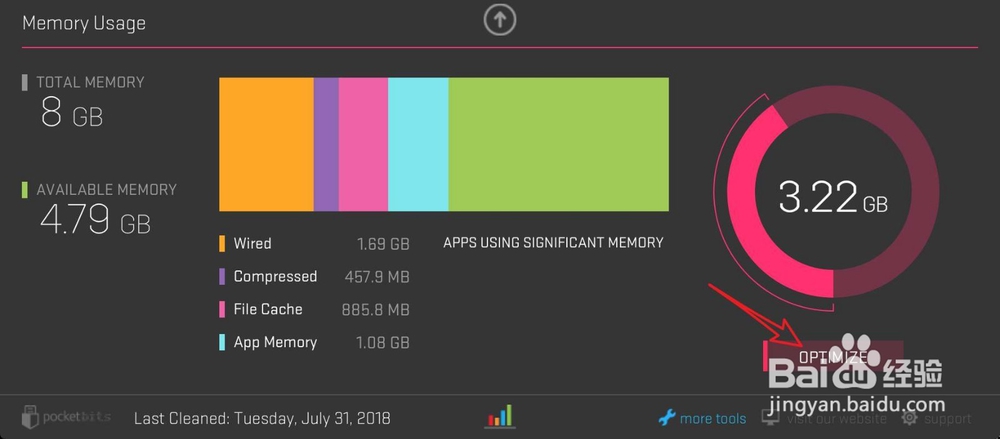This screenshot has width=1000, height=439.
Task: Click the pocketbits padlock logo
Action: pyautogui.click(x=30, y=417)
